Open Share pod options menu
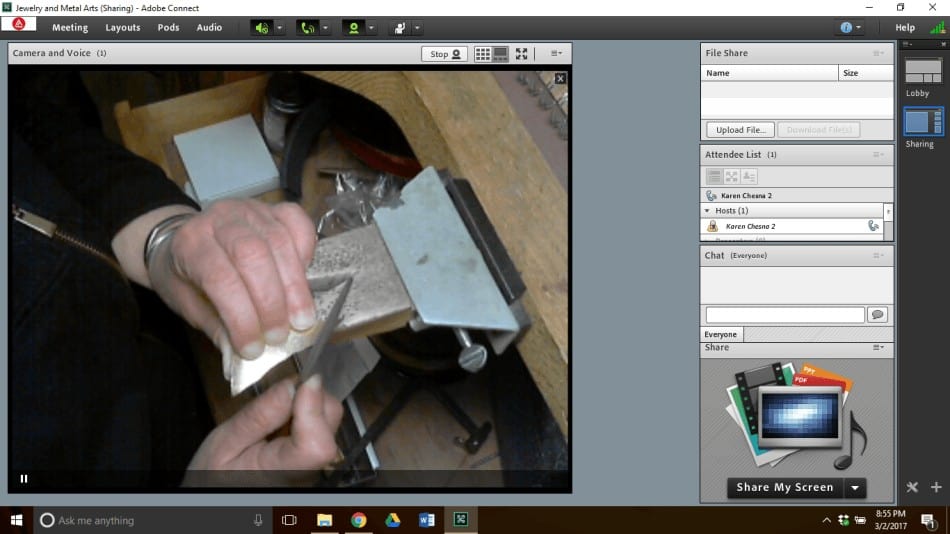This screenshot has width=950, height=534. [878, 347]
